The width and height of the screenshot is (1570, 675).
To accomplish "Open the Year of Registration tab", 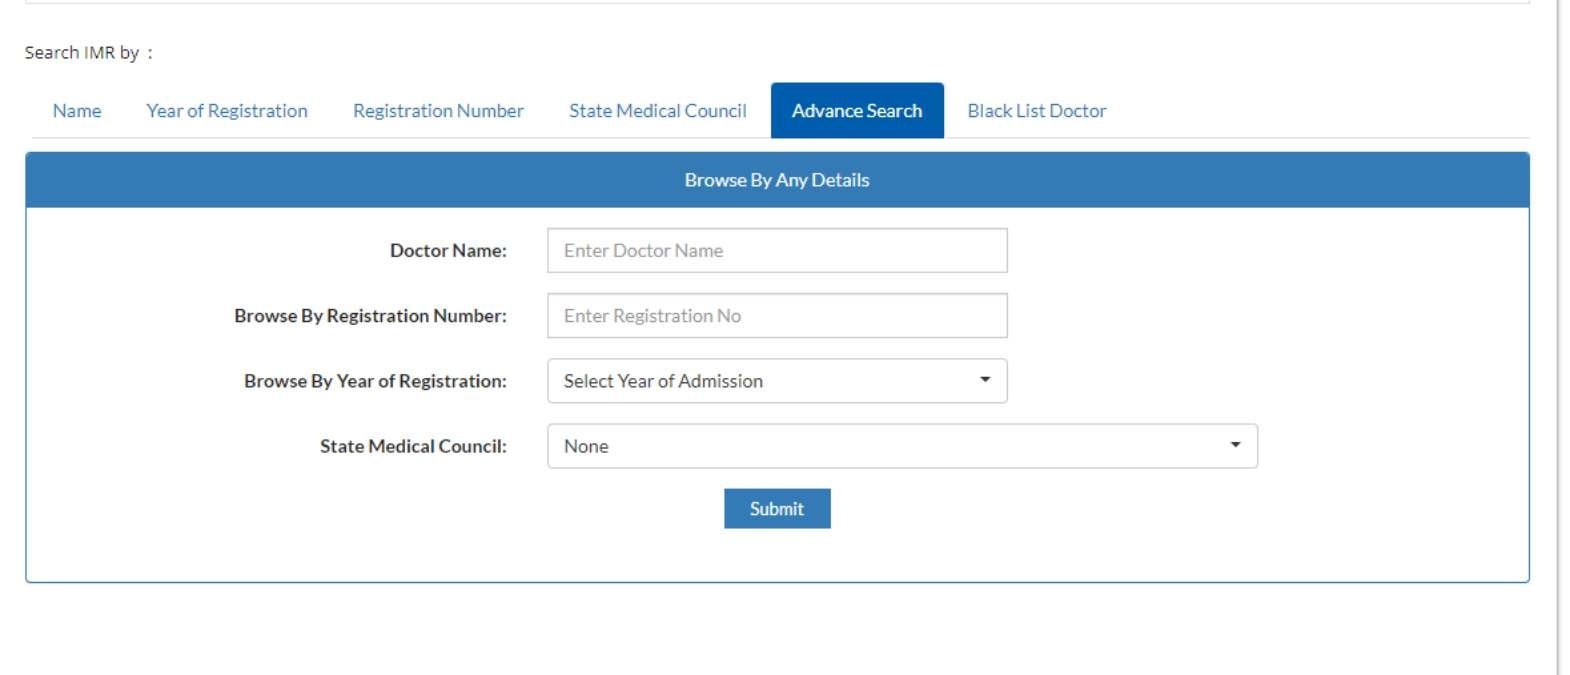I will tap(227, 111).
